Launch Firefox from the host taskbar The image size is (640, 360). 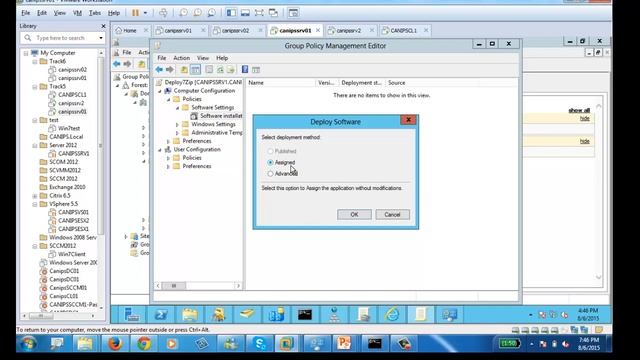115,344
